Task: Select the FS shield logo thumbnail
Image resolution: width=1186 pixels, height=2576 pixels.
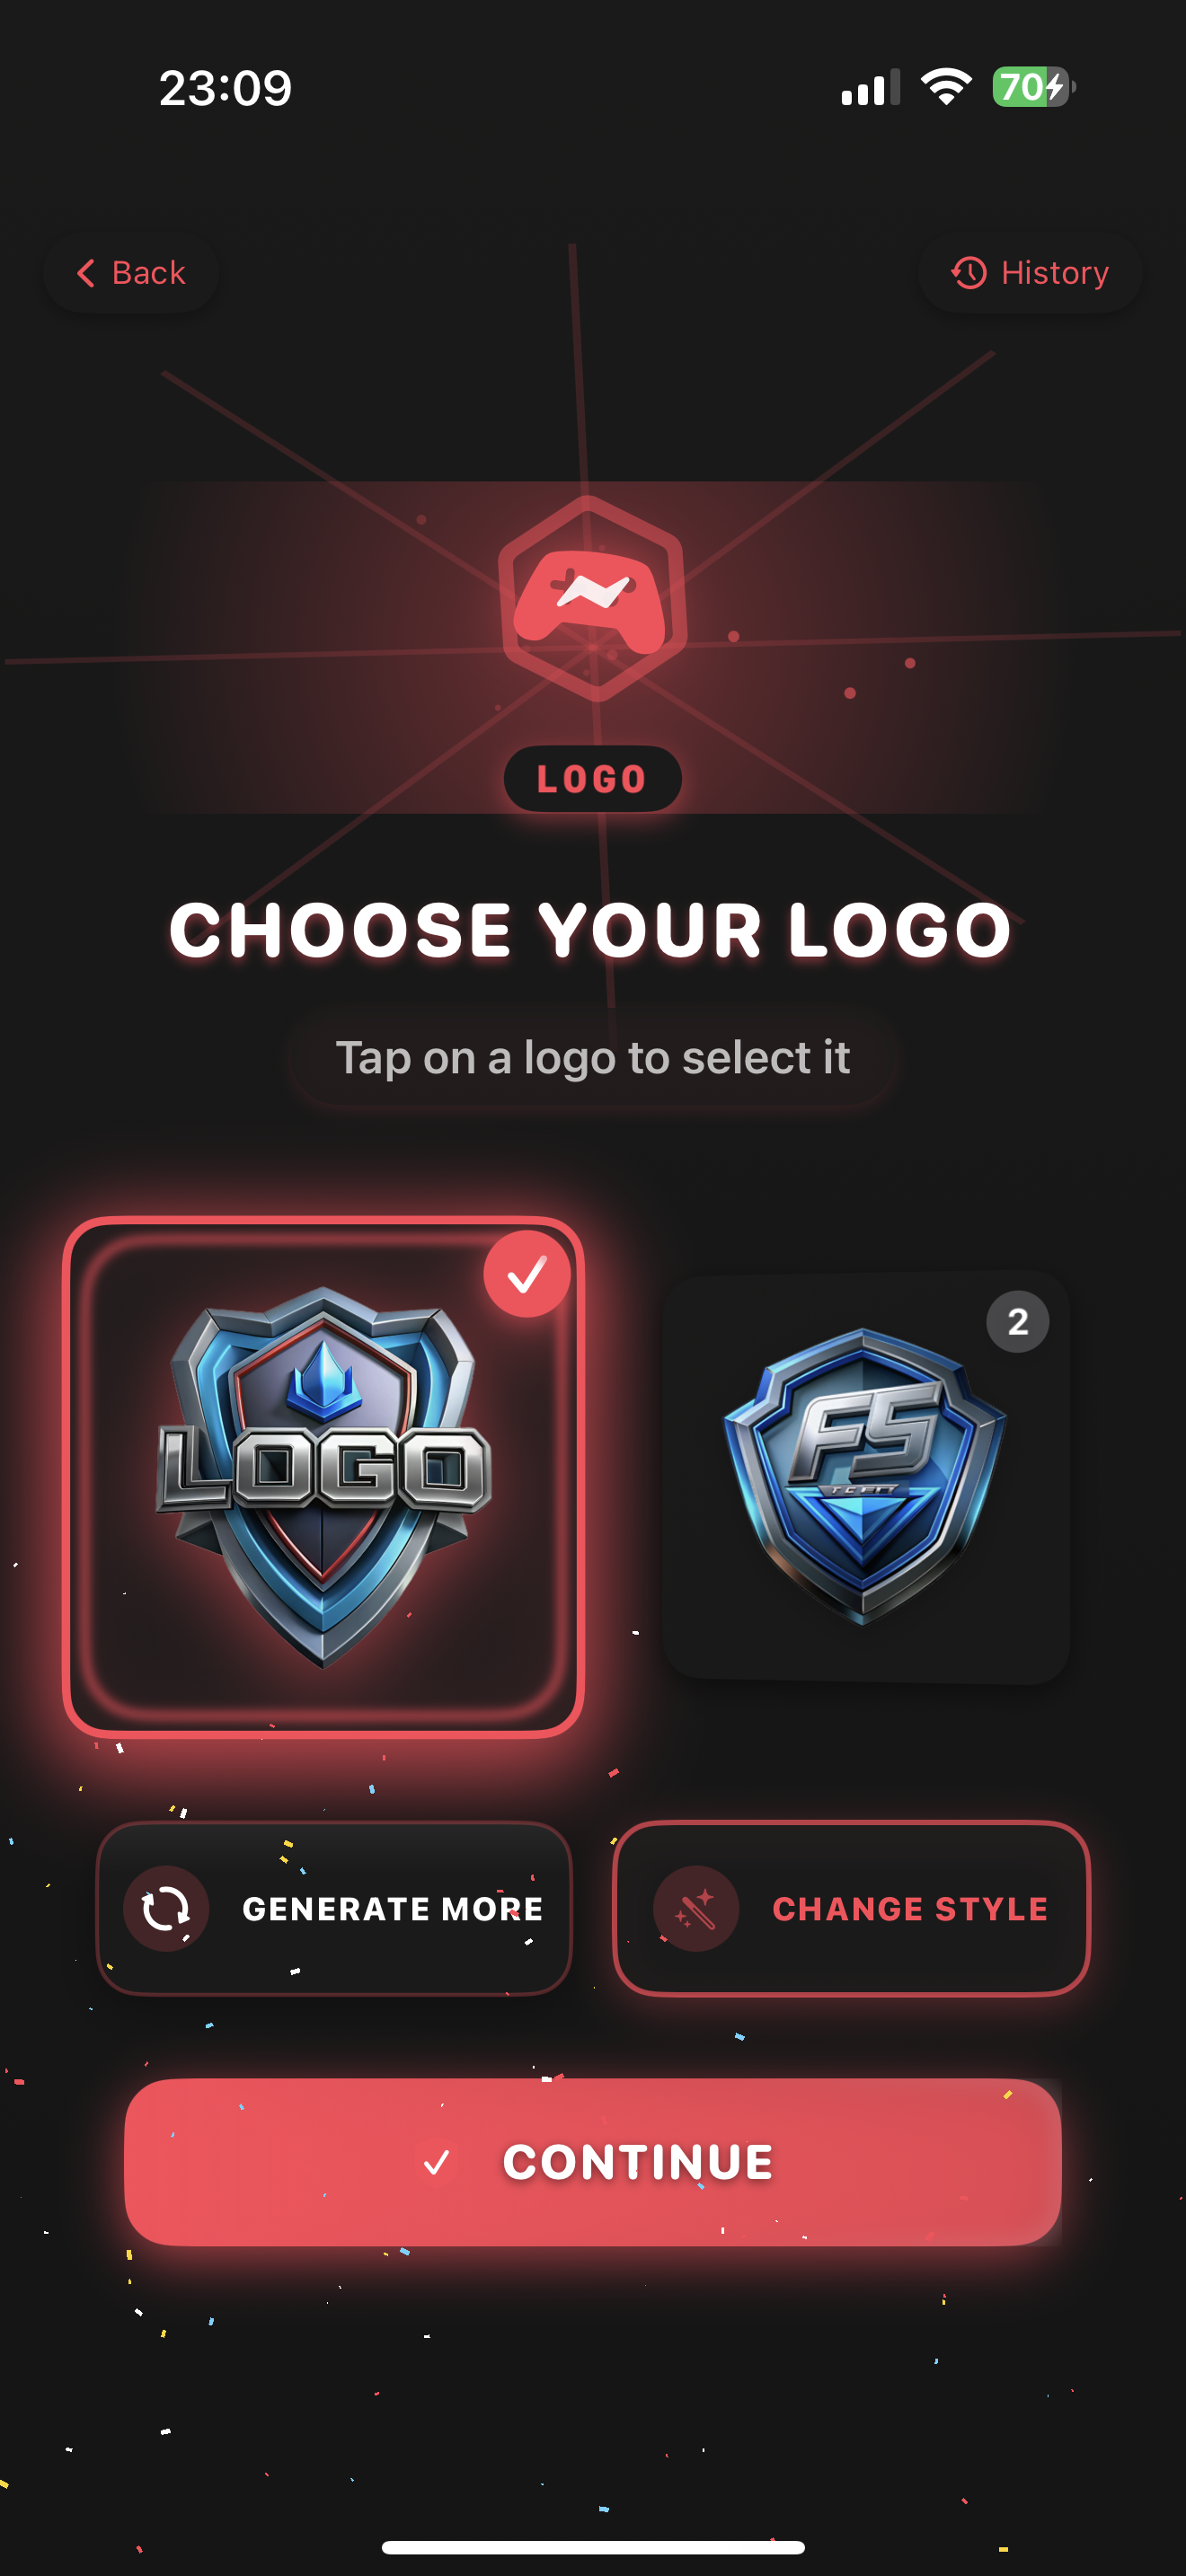Action: 866,1478
